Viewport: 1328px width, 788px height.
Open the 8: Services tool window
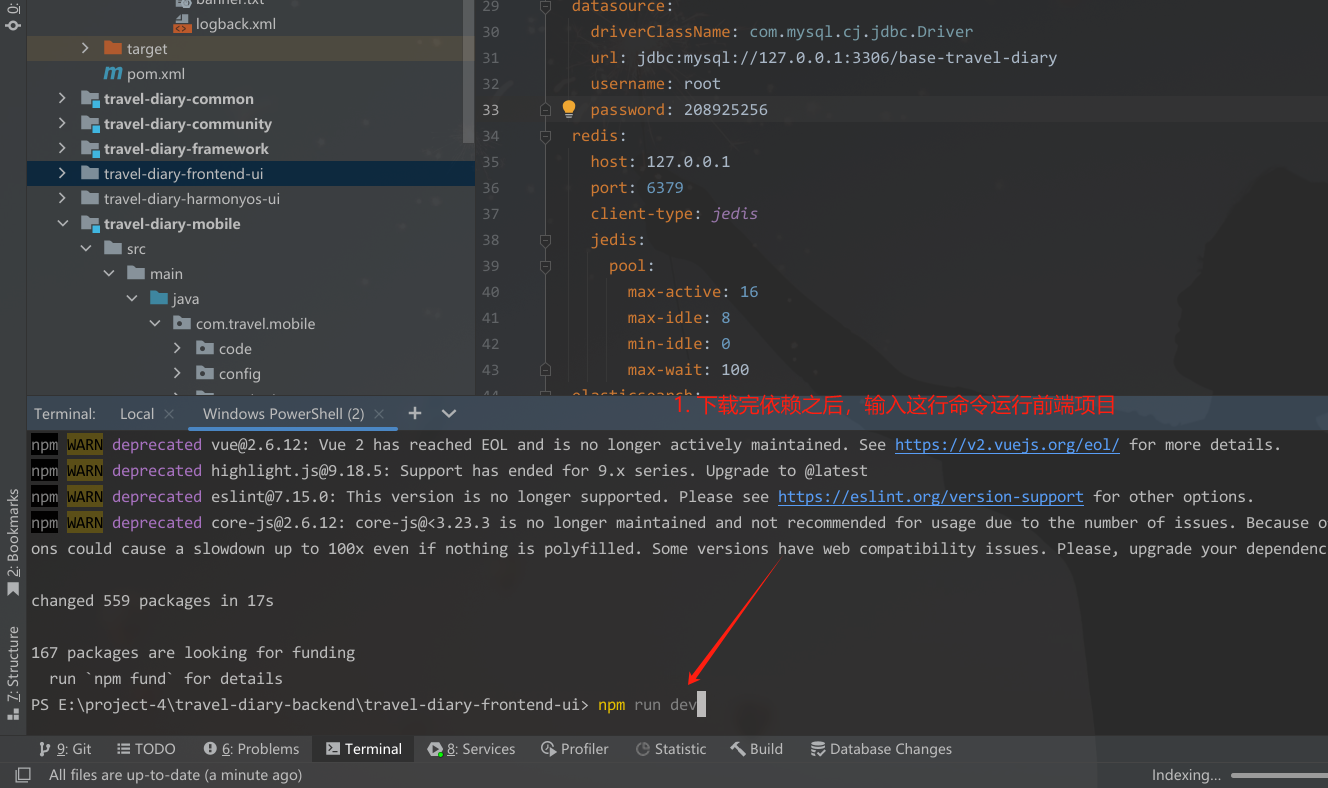click(471, 749)
